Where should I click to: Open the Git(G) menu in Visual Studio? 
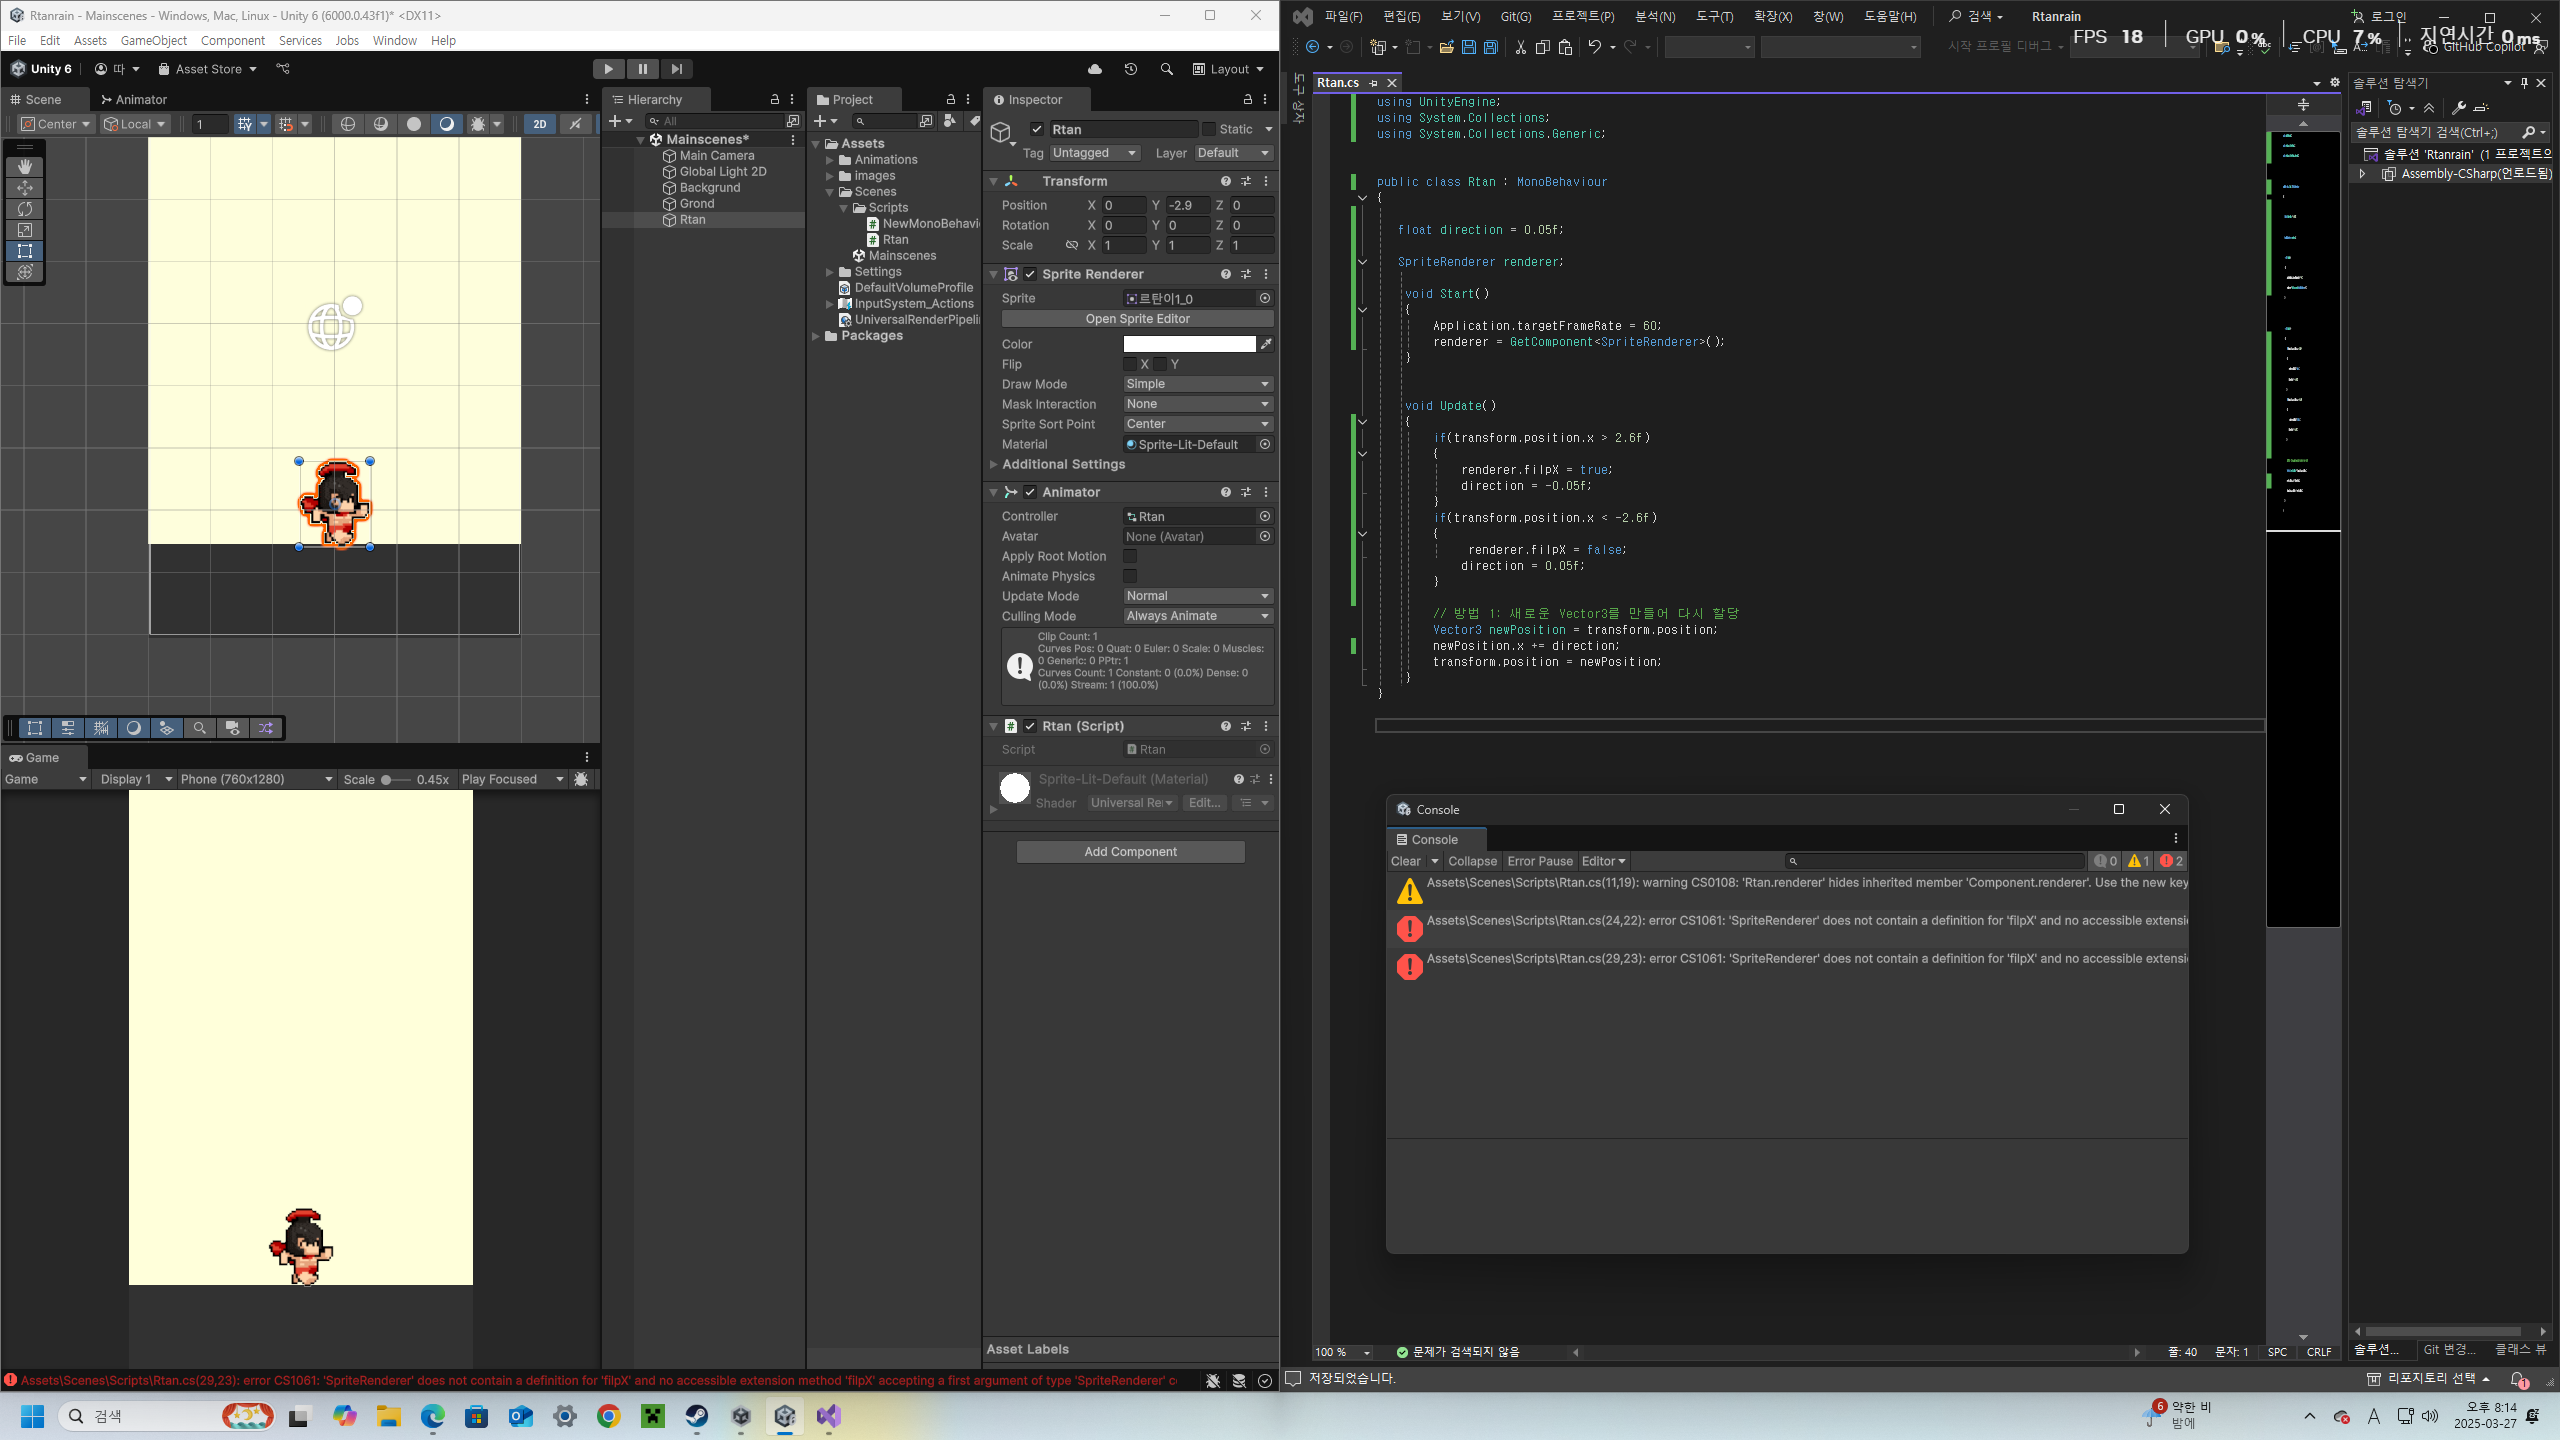coord(1516,16)
